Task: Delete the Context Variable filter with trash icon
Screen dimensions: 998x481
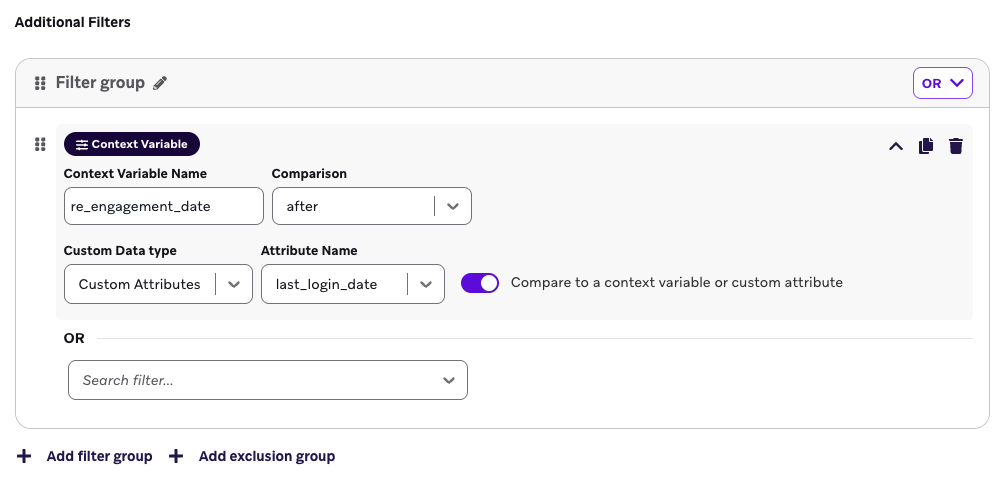Action: [956, 146]
